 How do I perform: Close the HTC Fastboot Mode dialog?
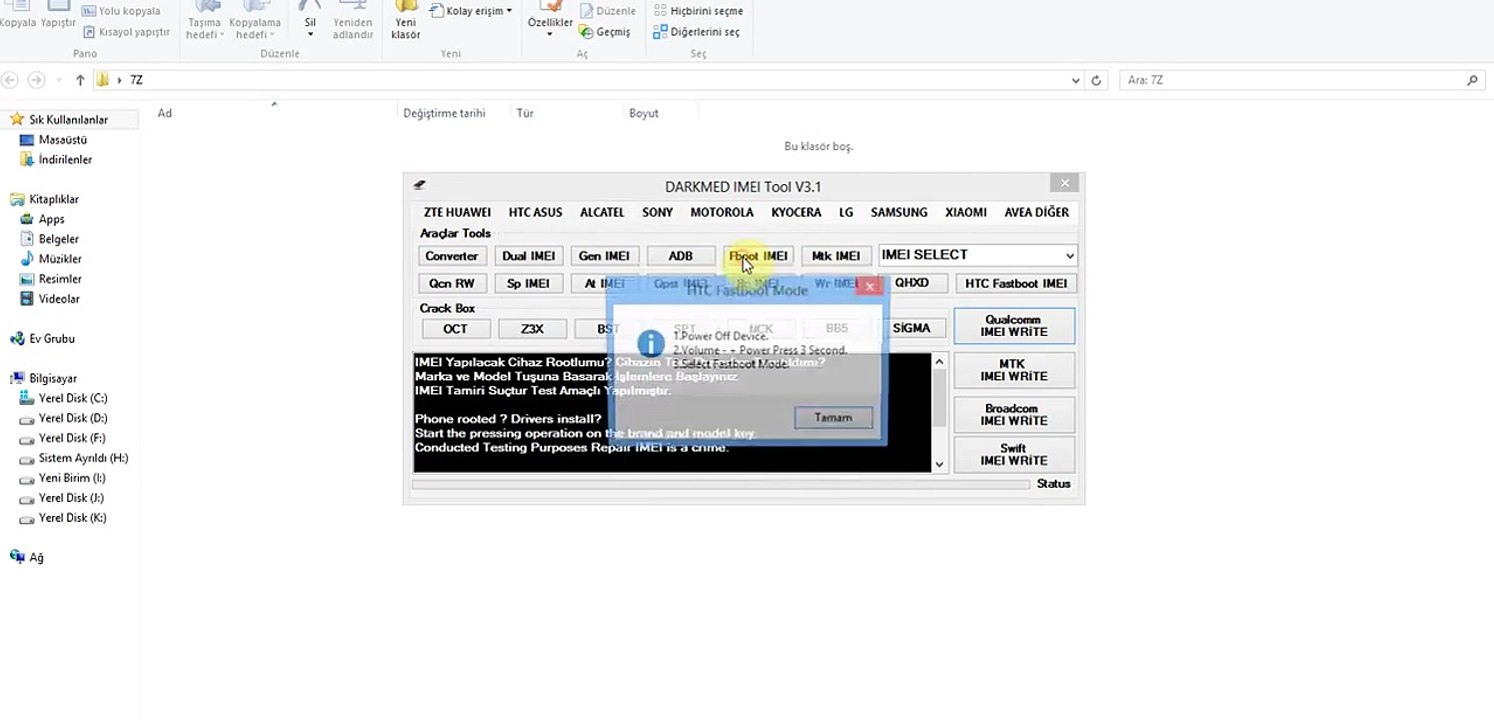click(870, 287)
